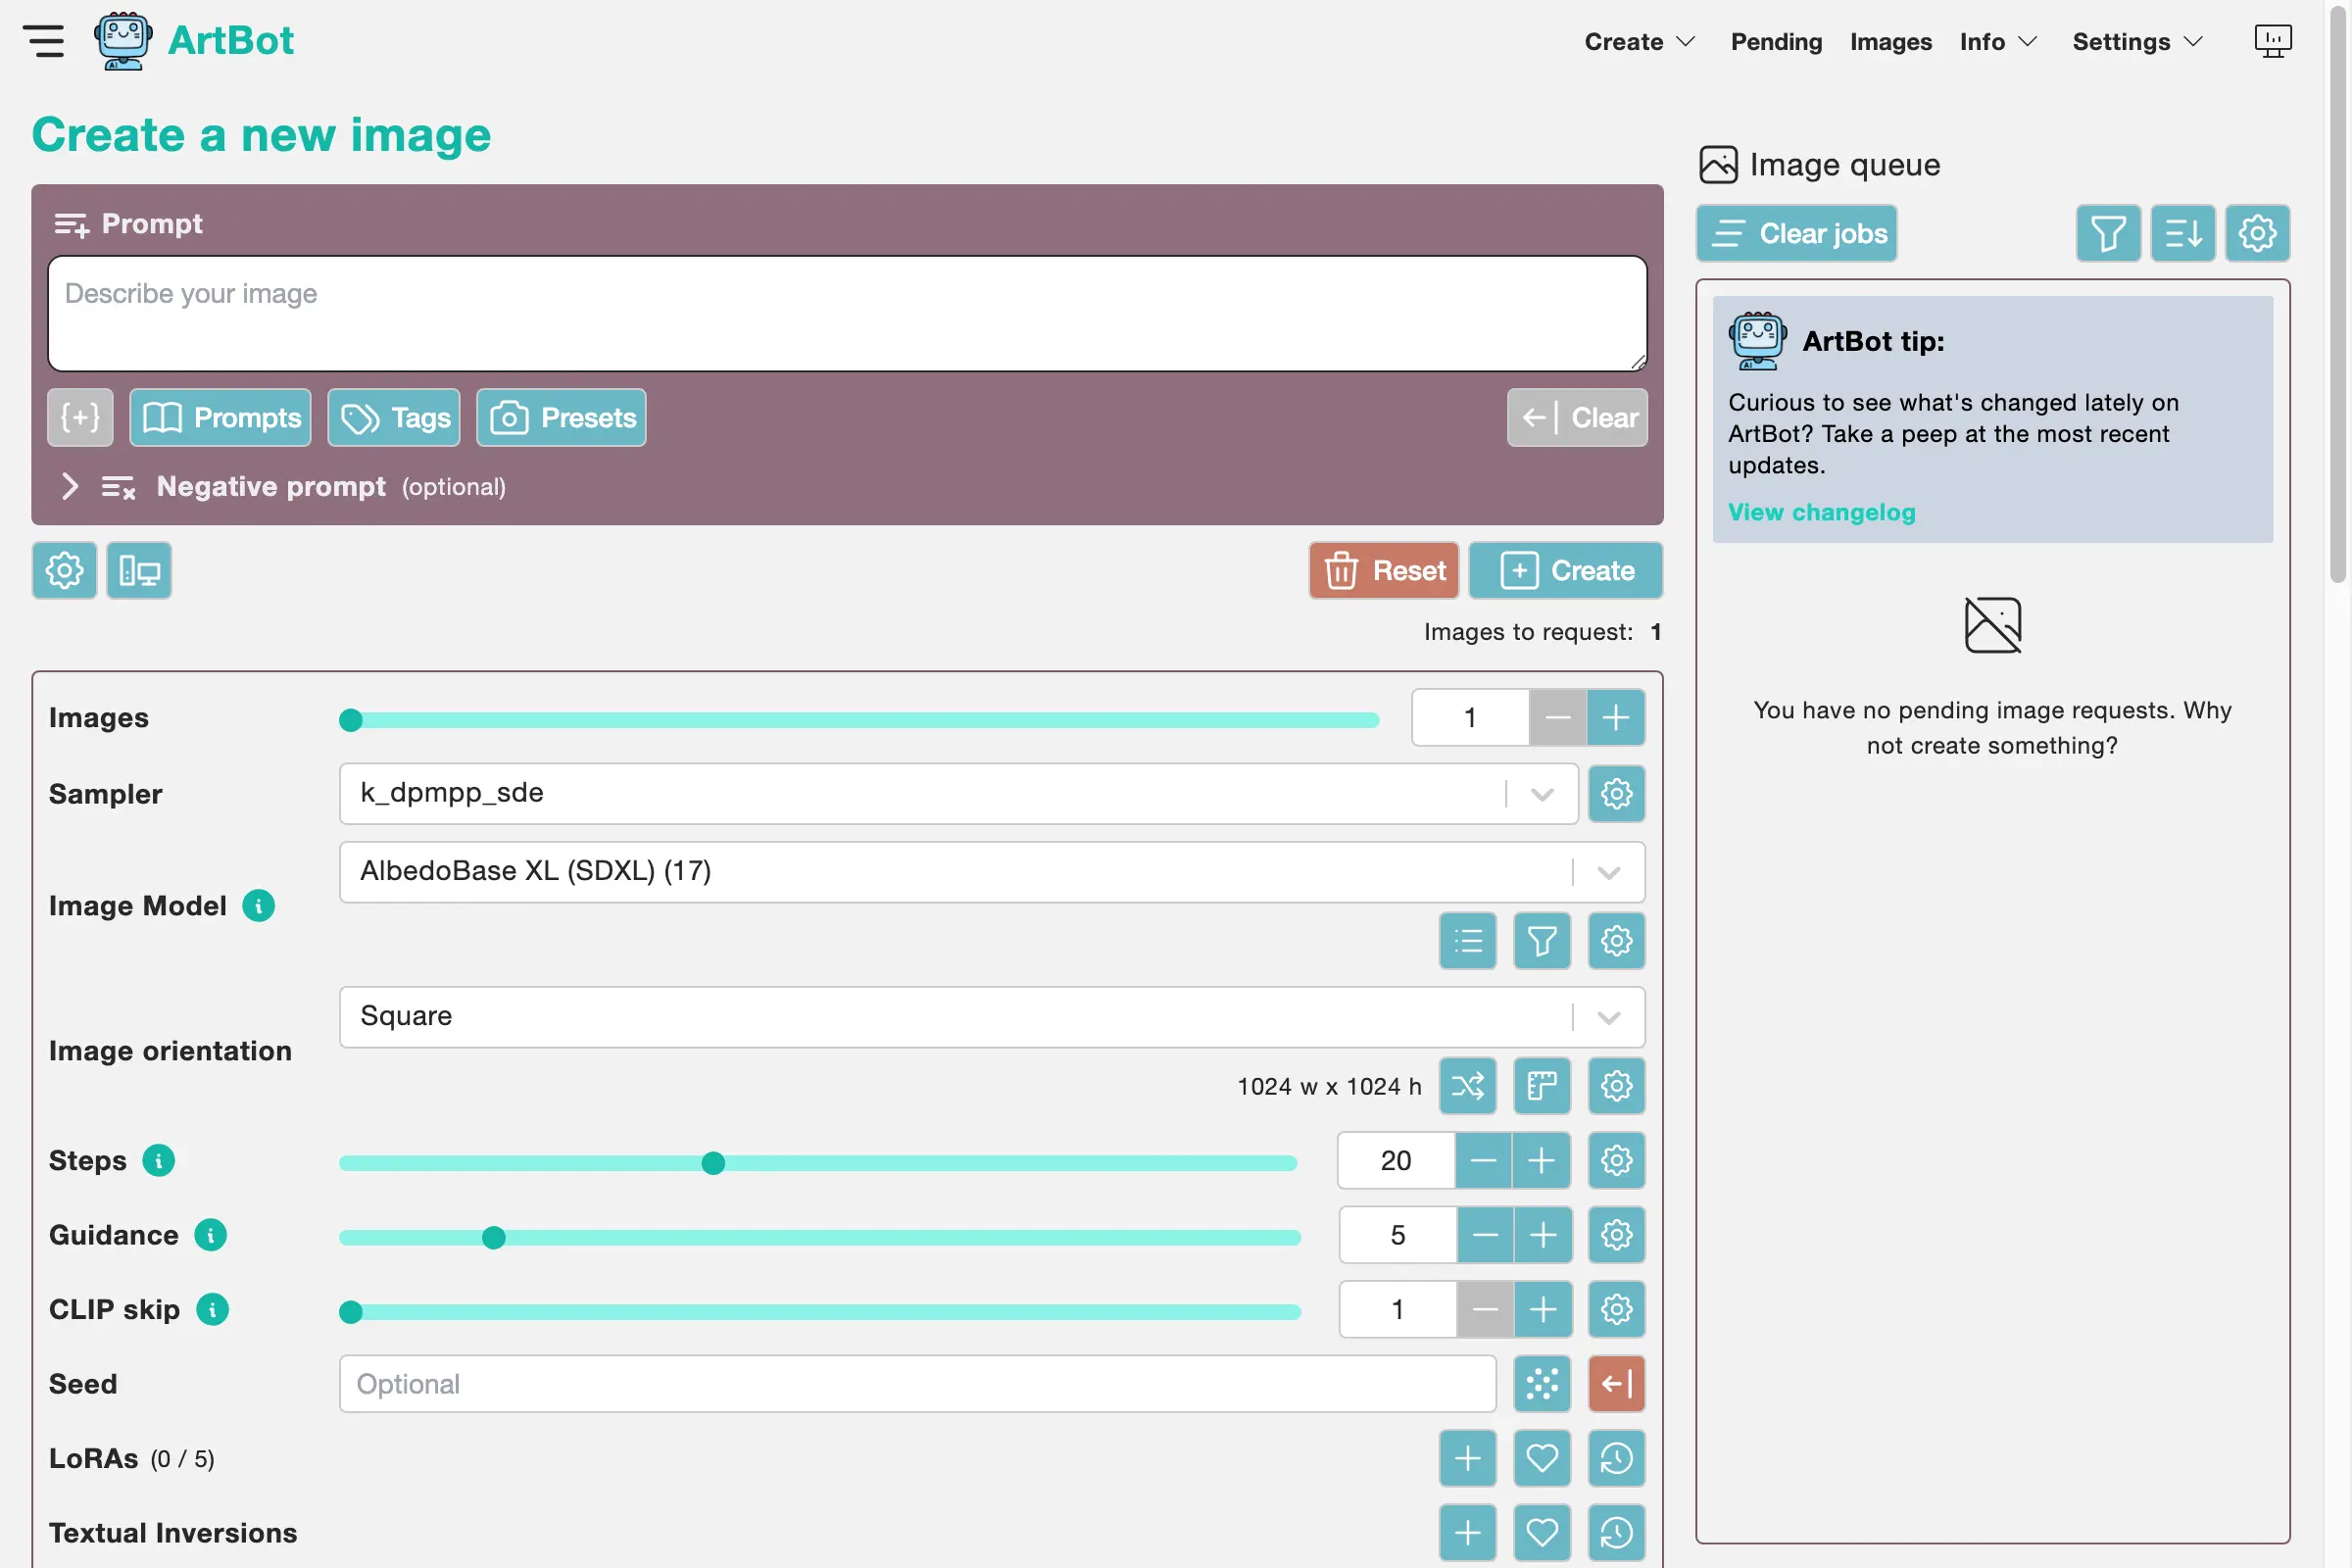
Task: Click the image queue sort icon
Action: tap(2182, 234)
